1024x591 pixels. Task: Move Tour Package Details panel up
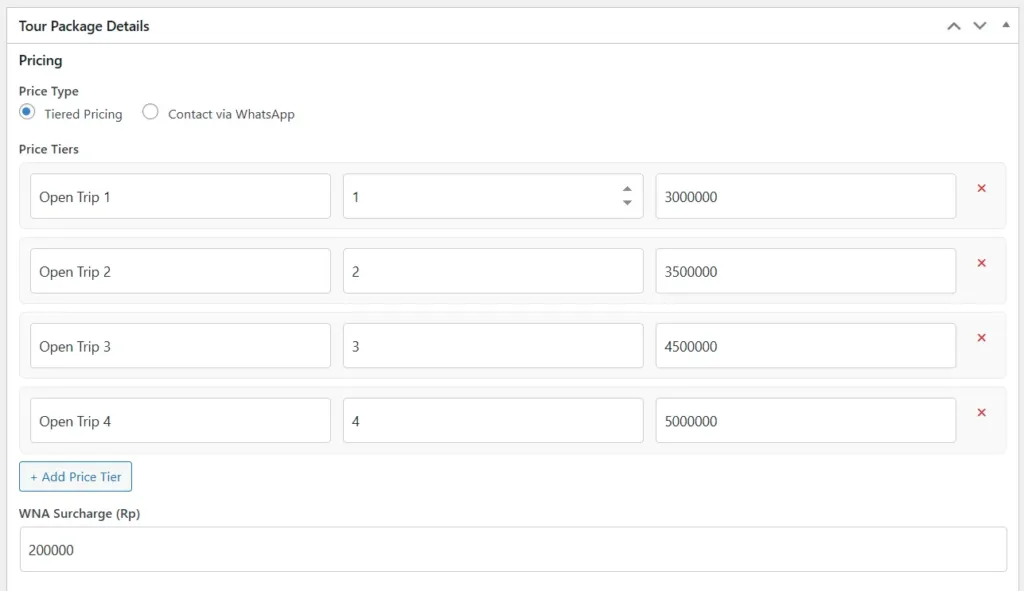click(x=954, y=26)
